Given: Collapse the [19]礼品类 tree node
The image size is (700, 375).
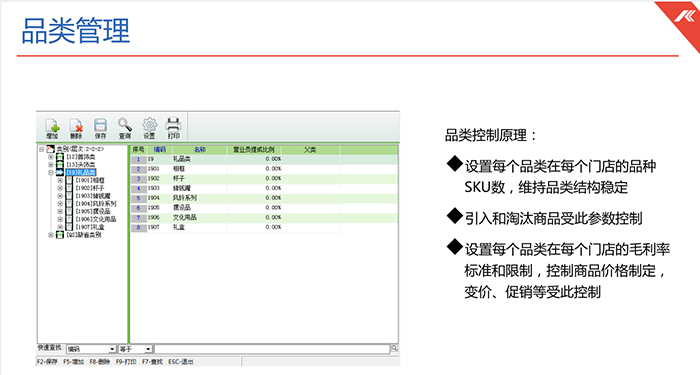Looking at the screenshot, I should [x=50, y=172].
